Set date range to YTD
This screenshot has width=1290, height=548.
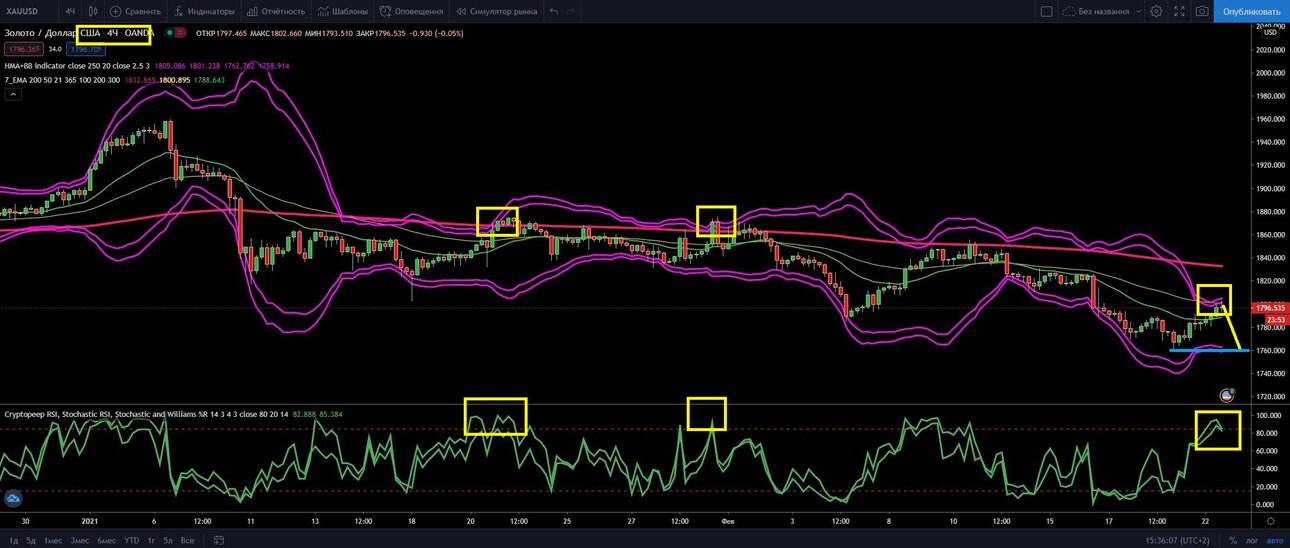tap(131, 541)
